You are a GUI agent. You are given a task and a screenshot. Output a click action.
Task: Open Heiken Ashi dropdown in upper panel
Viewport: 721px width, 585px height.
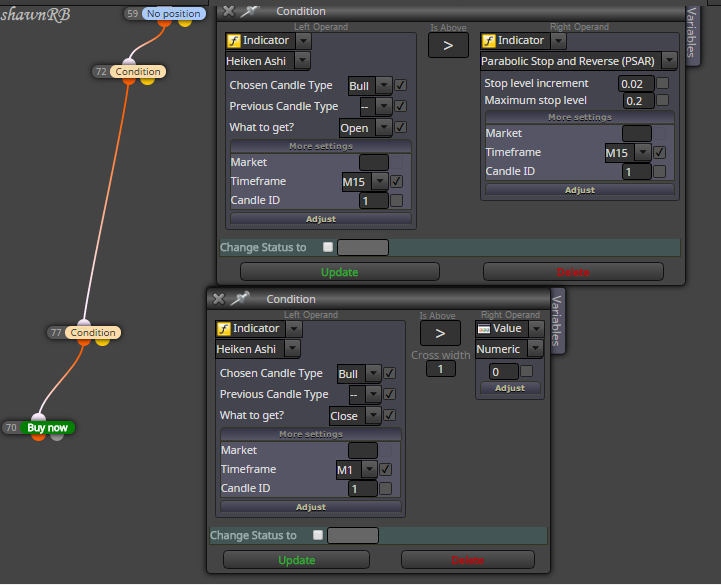(302, 60)
